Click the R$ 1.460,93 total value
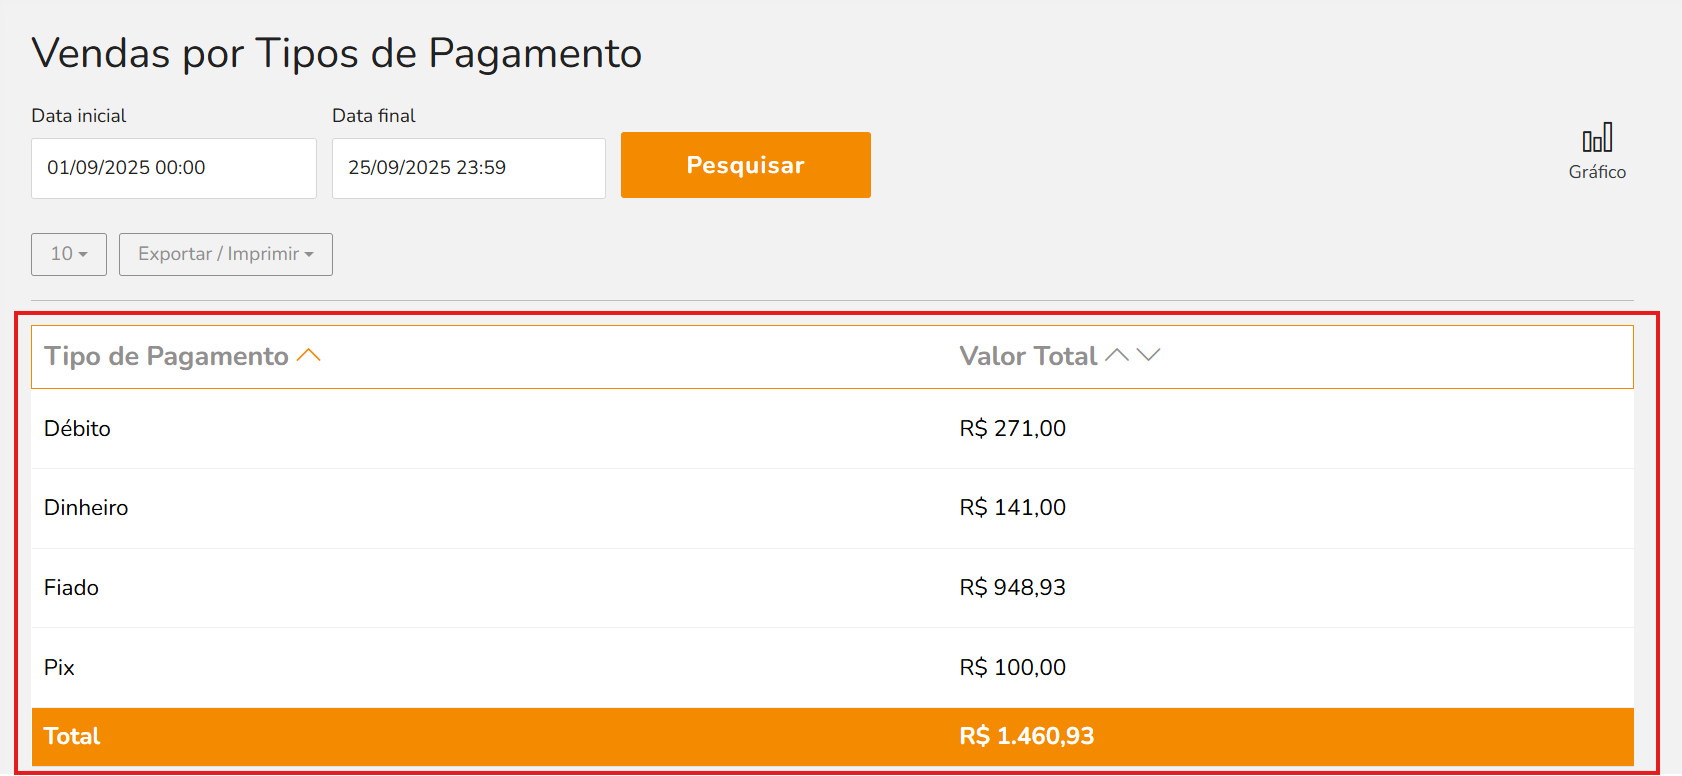This screenshot has width=1682, height=776. tap(1027, 737)
